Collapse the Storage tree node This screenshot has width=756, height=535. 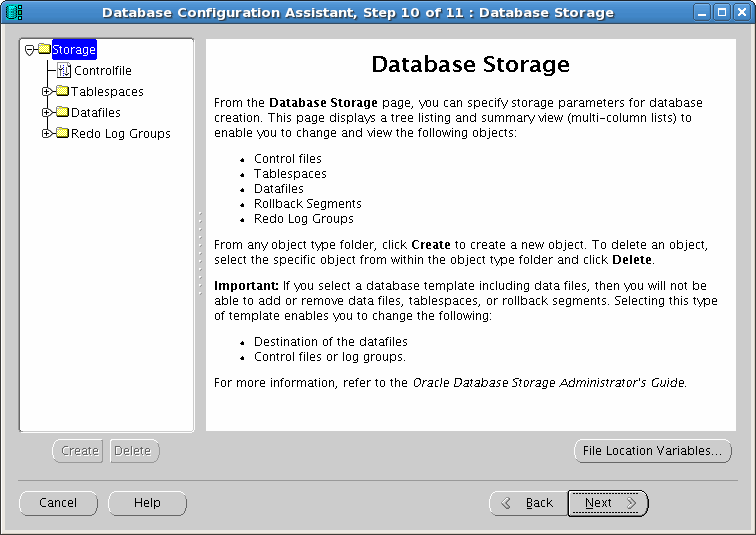30,49
